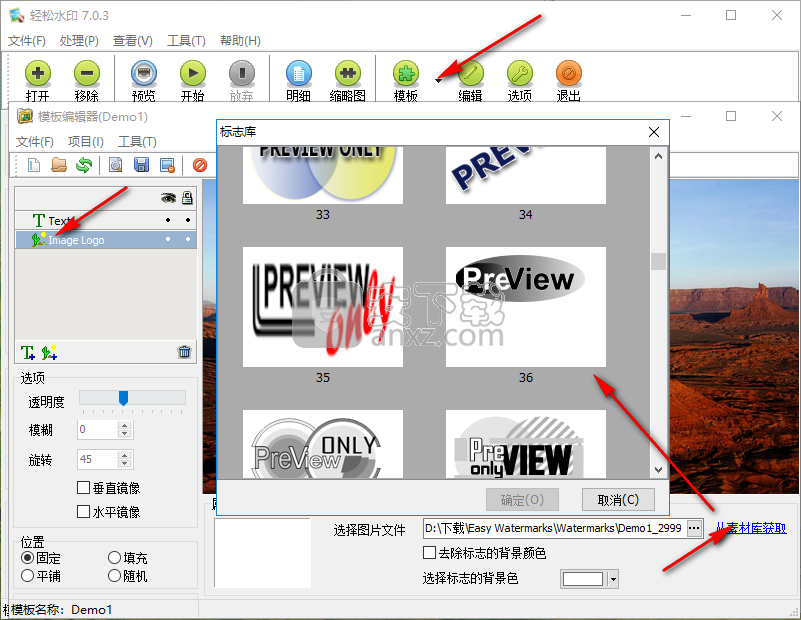801x620 pixels.
Task: Open the logo background color dropdown arrow
Action: tap(613, 579)
